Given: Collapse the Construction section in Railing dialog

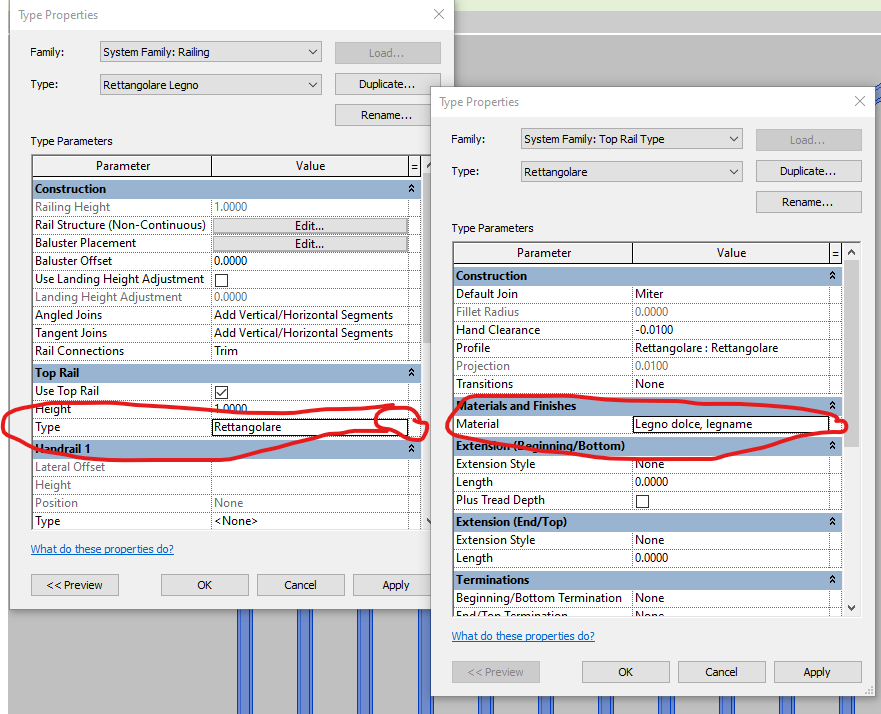Looking at the screenshot, I should pos(411,188).
